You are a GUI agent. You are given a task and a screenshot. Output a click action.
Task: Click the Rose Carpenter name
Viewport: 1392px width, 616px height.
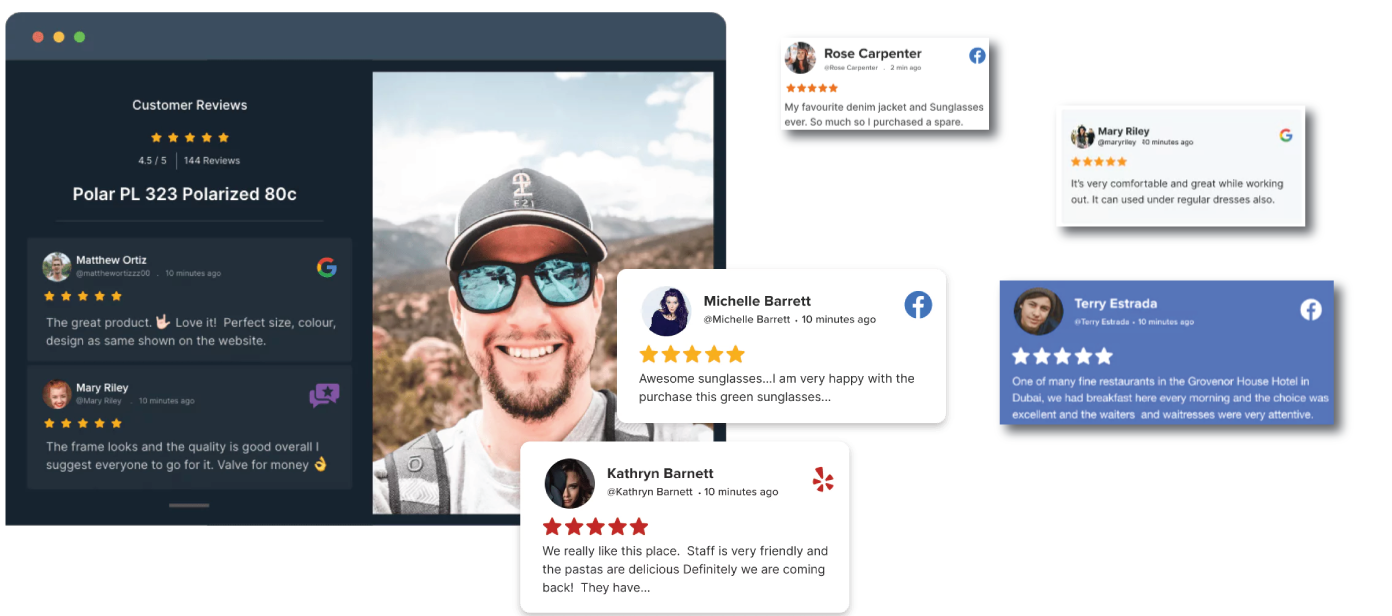872,54
